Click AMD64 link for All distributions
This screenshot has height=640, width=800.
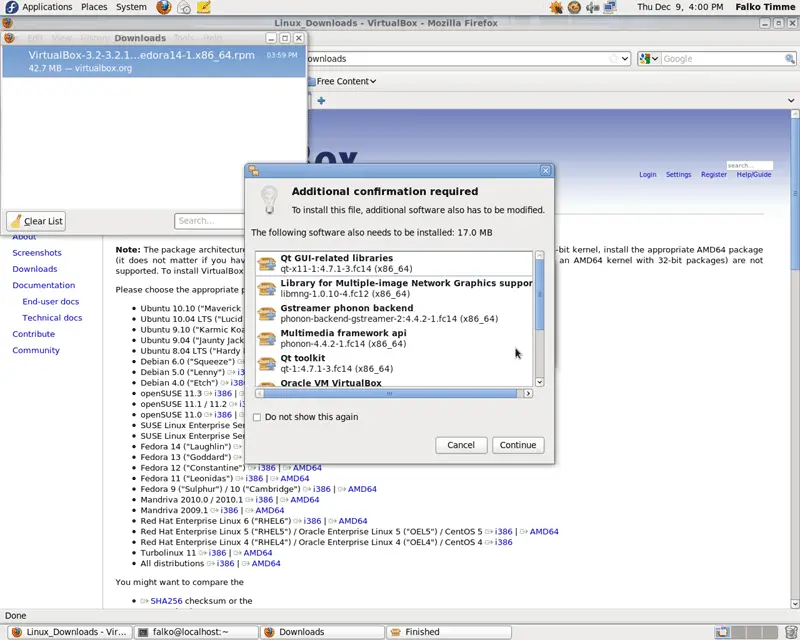point(266,563)
